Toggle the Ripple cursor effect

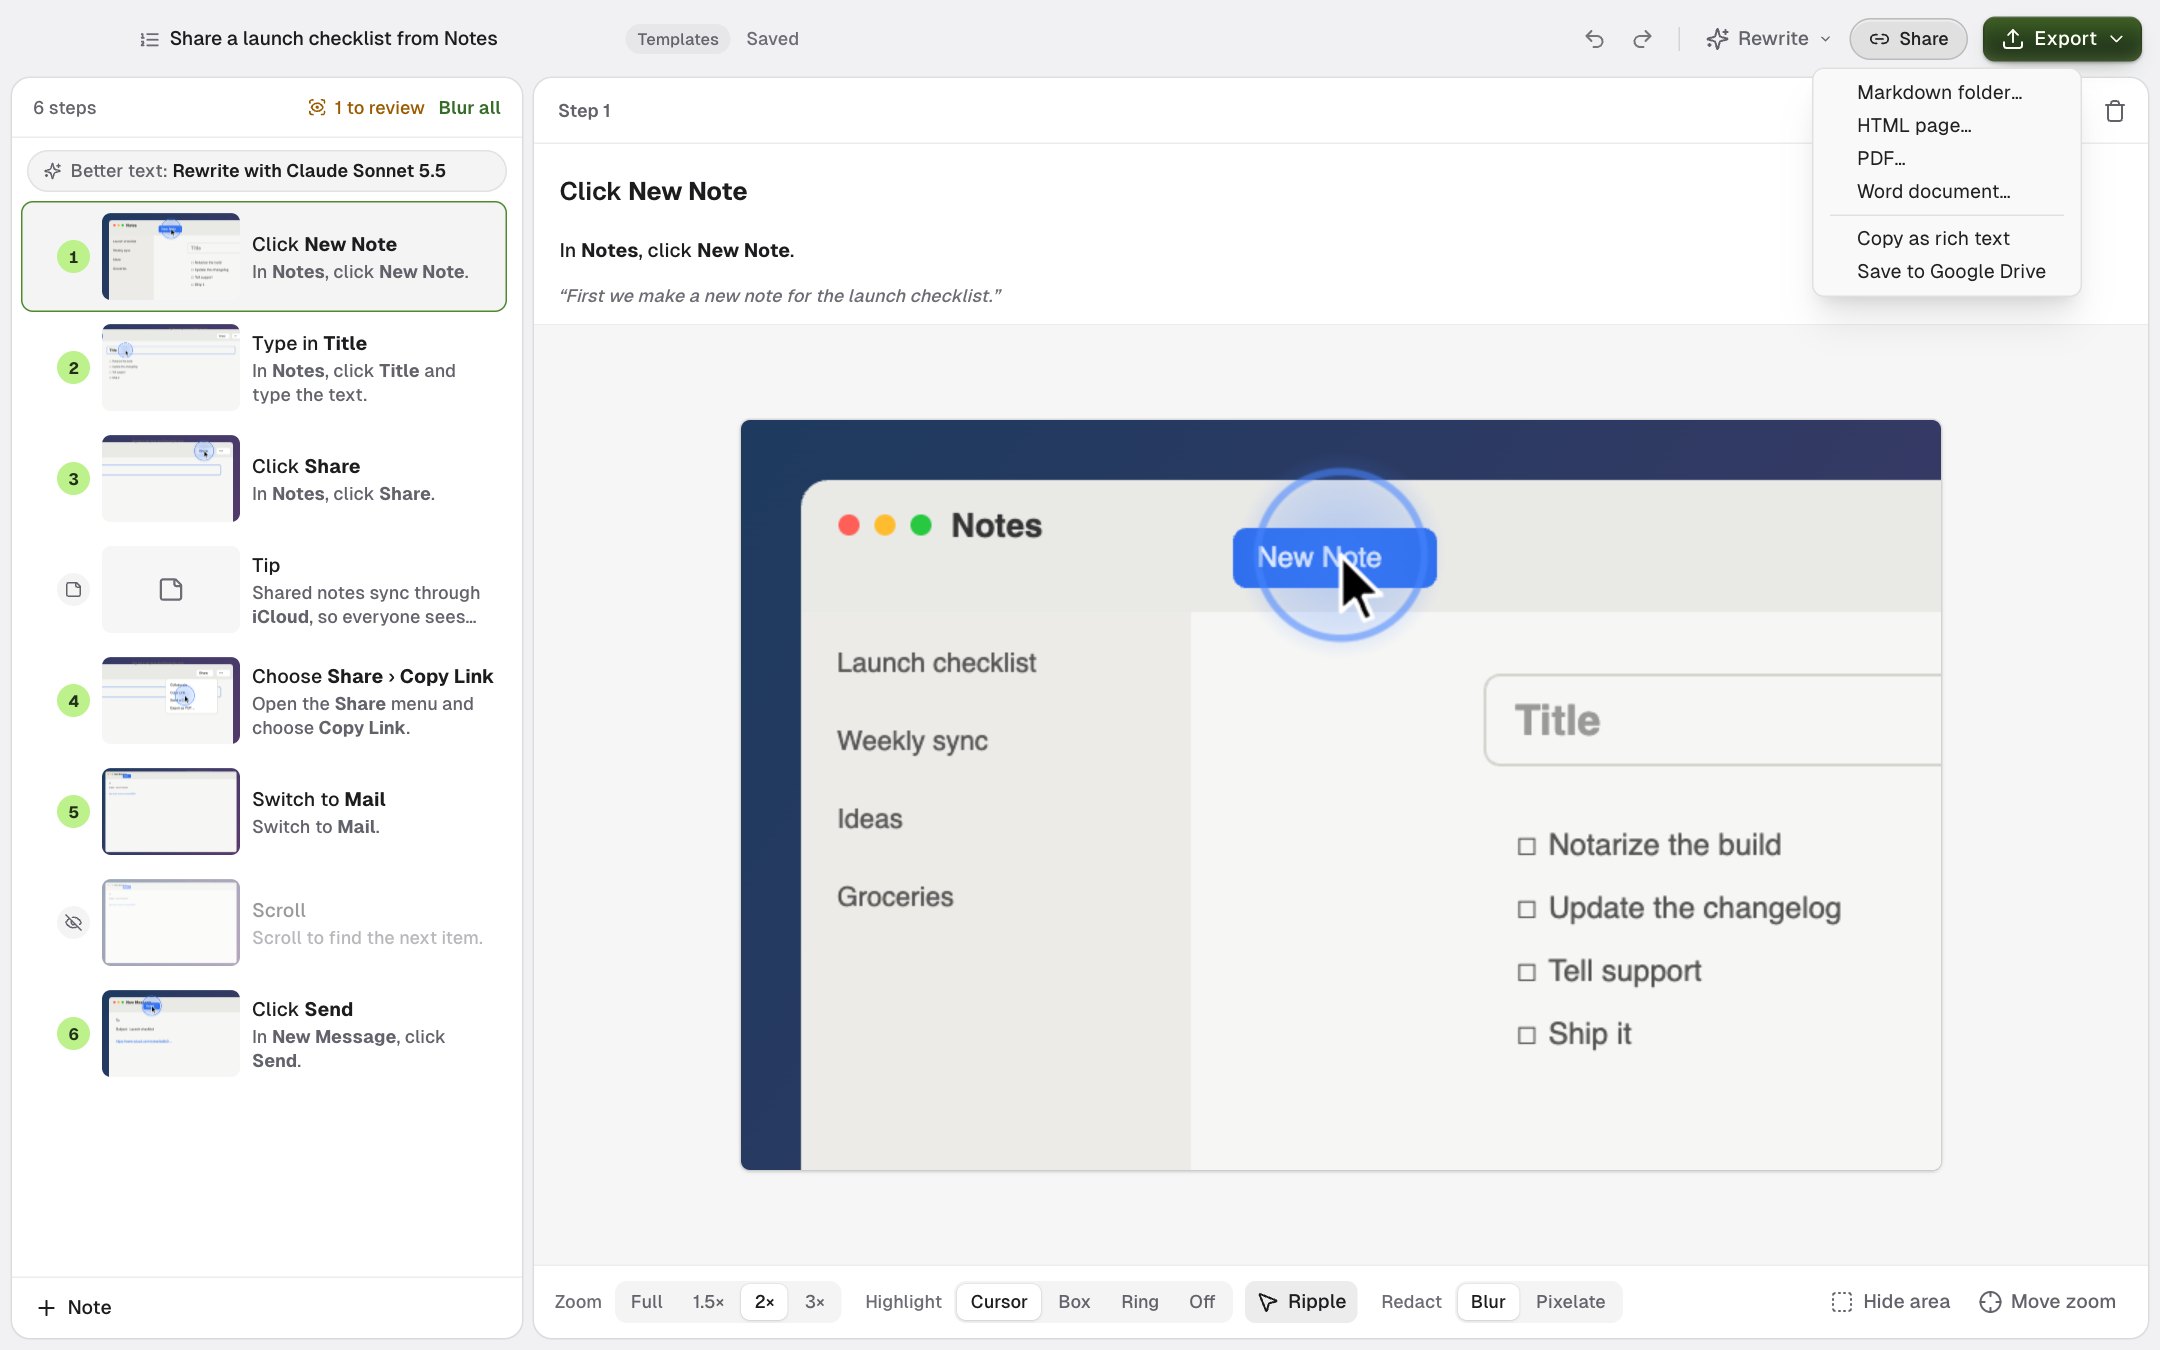pyautogui.click(x=1301, y=1301)
